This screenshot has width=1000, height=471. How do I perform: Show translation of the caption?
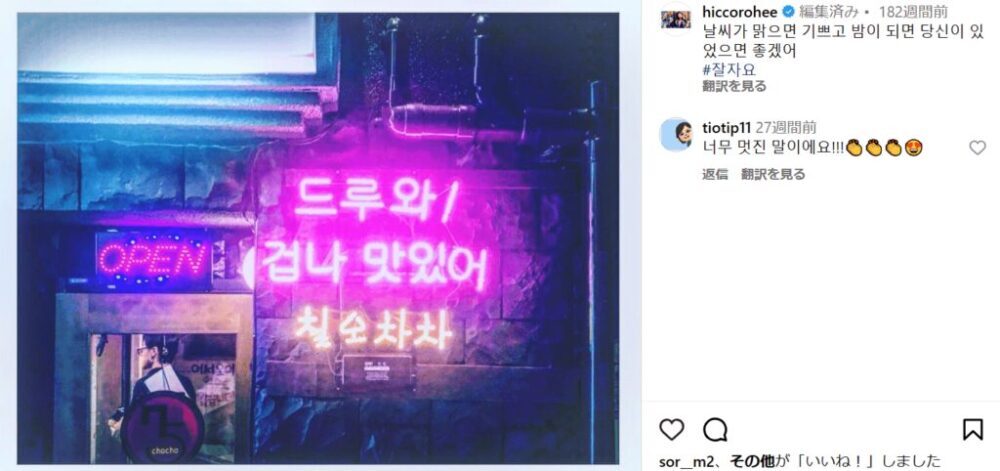click(734, 86)
